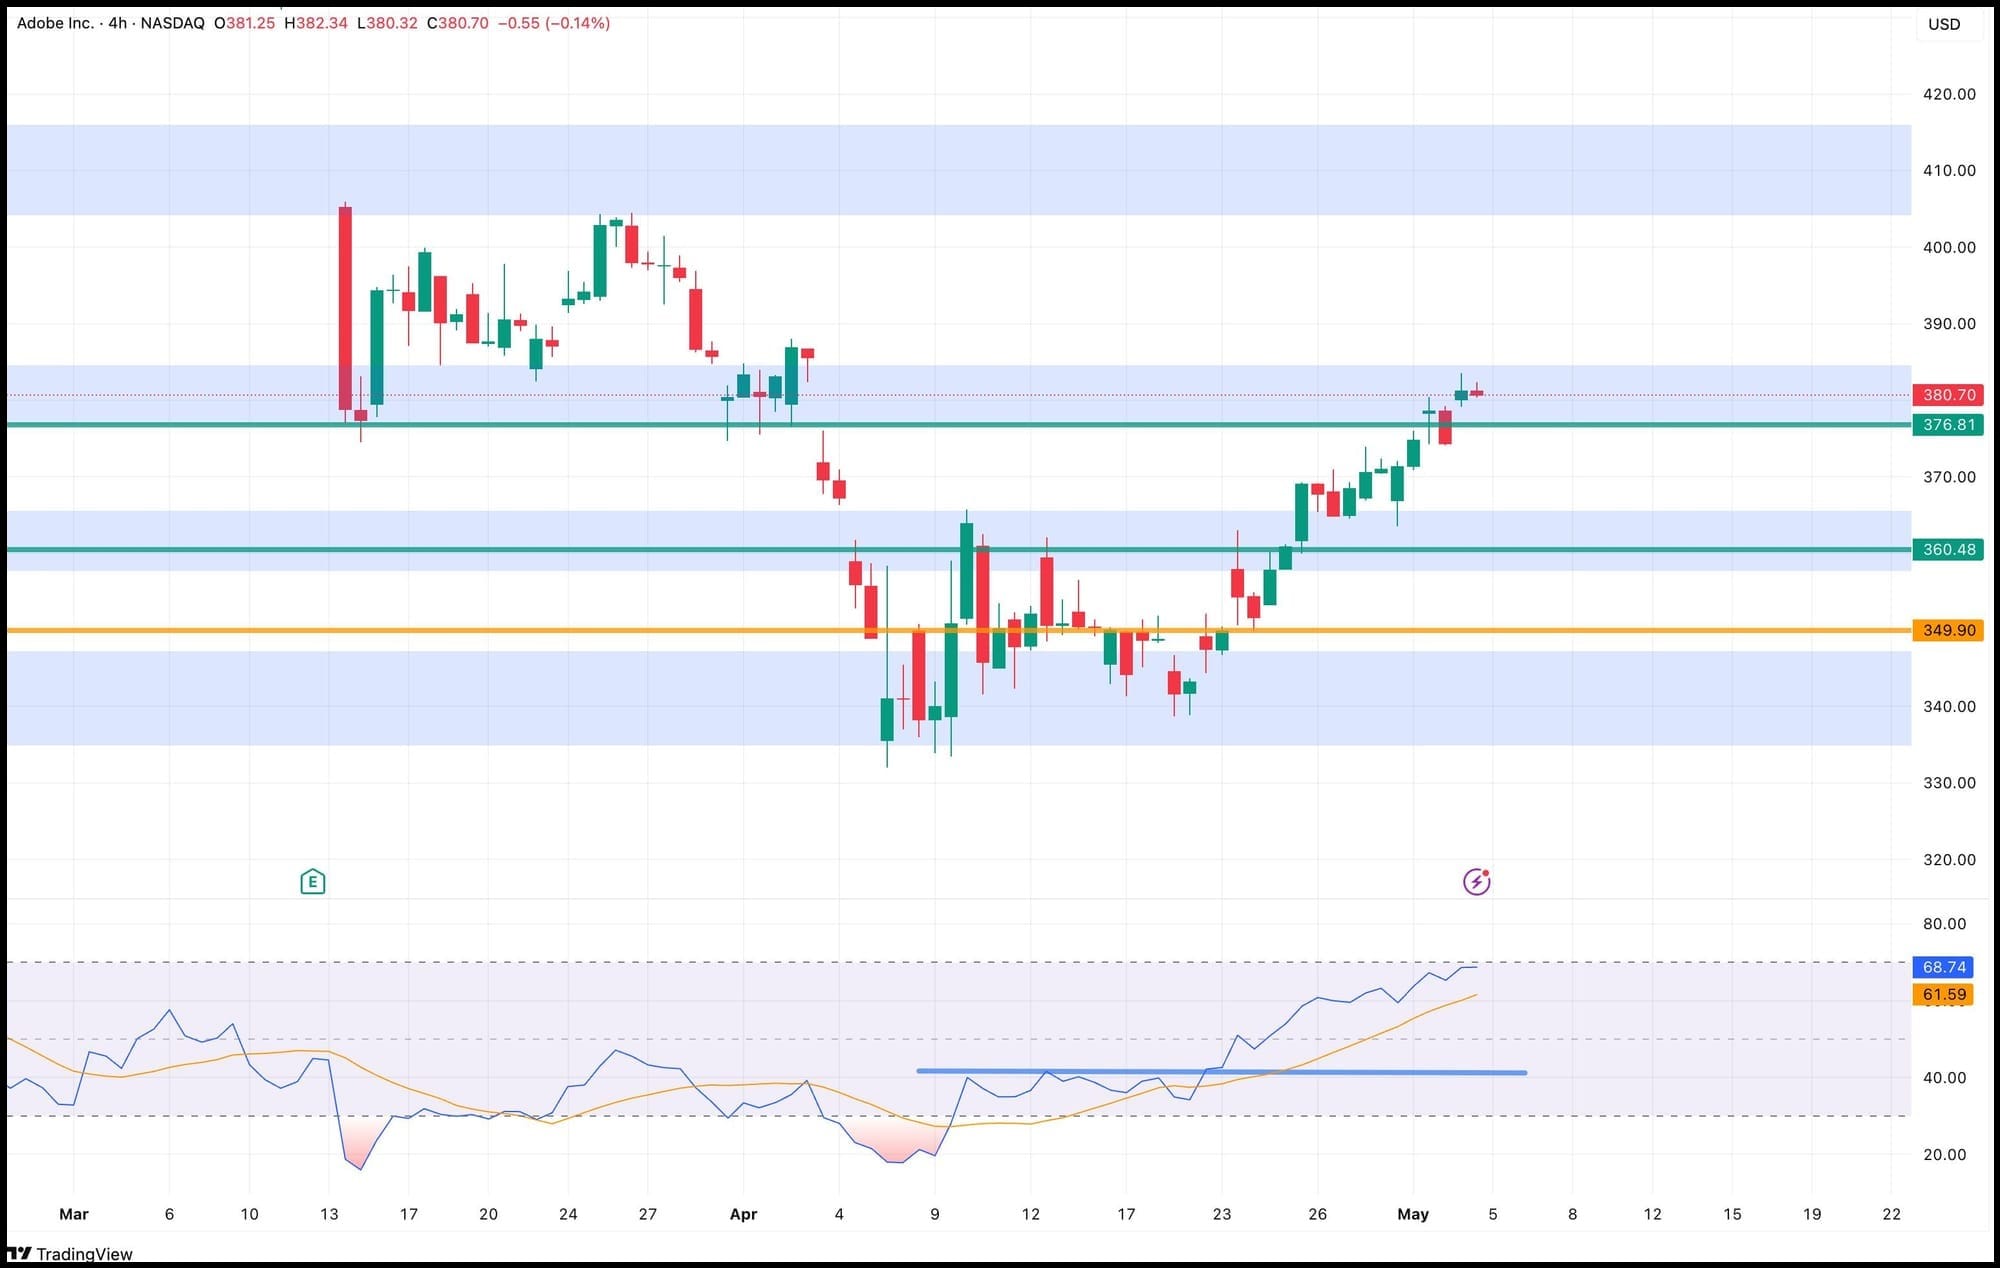Image resolution: width=2000 pixels, height=1268 pixels.
Task: Select the red 380.70 current price label
Action: (1947, 395)
